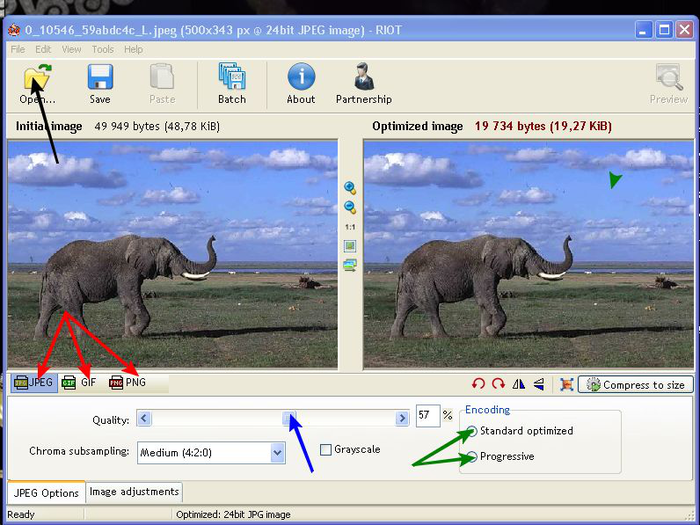Choose Progressive encoding
The height and width of the screenshot is (525, 700).
pyautogui.click(x=471, y=457)
